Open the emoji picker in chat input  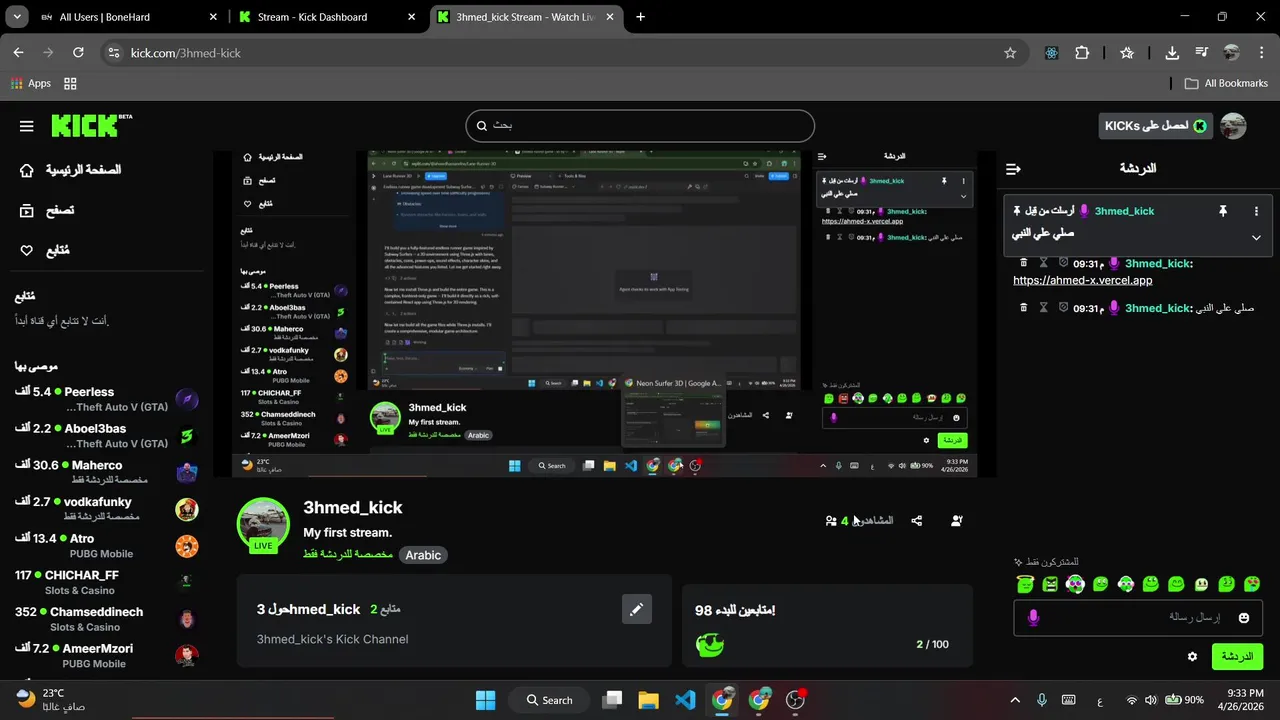pyautogui.click(x=1244, y=618)
